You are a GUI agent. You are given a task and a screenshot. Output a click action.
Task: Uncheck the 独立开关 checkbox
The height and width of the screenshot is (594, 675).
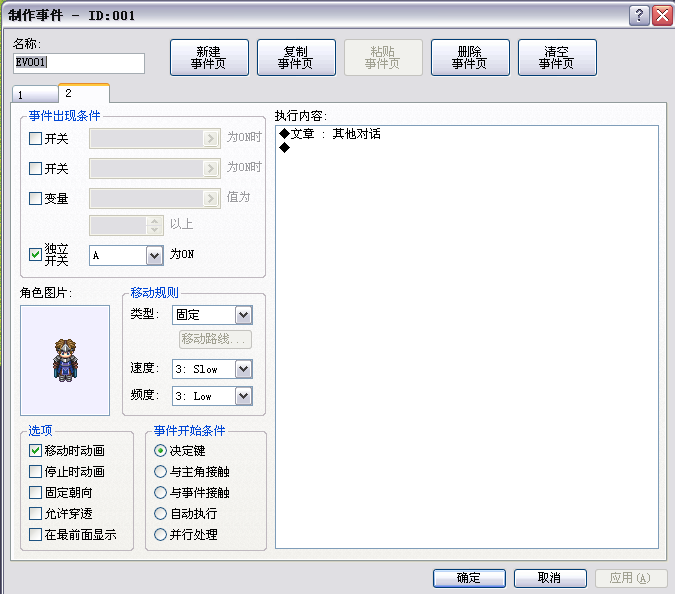coord(35,254)
